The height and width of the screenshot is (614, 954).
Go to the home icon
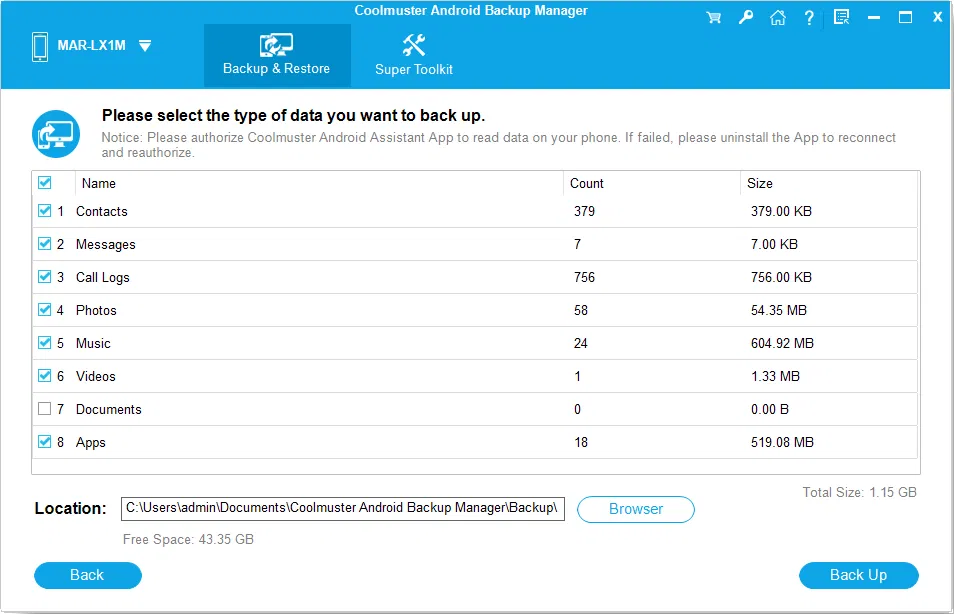778,18
